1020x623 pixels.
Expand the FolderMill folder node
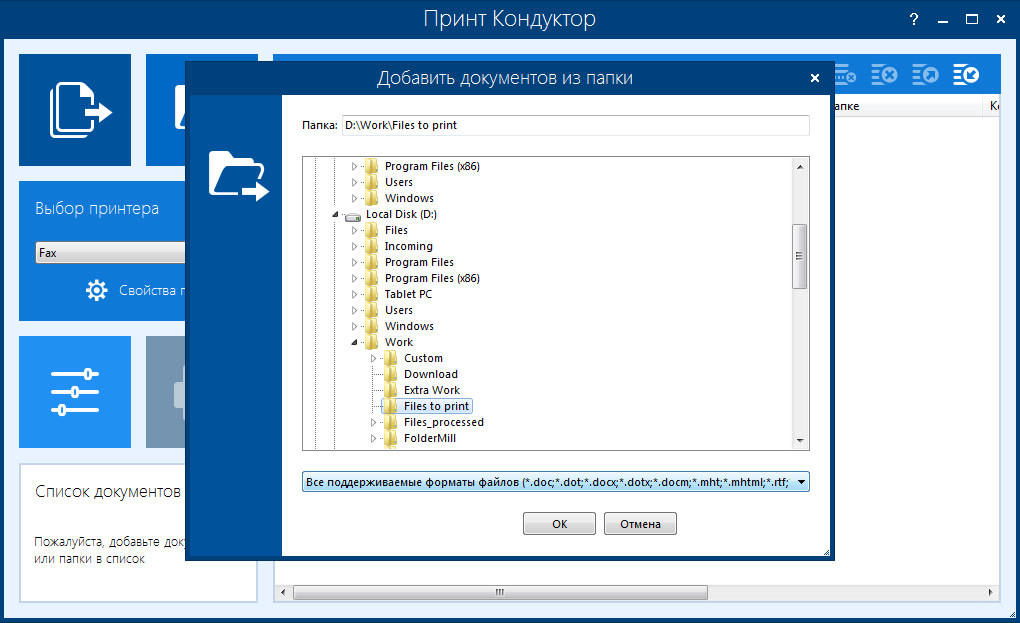click(x=373, y=438)
